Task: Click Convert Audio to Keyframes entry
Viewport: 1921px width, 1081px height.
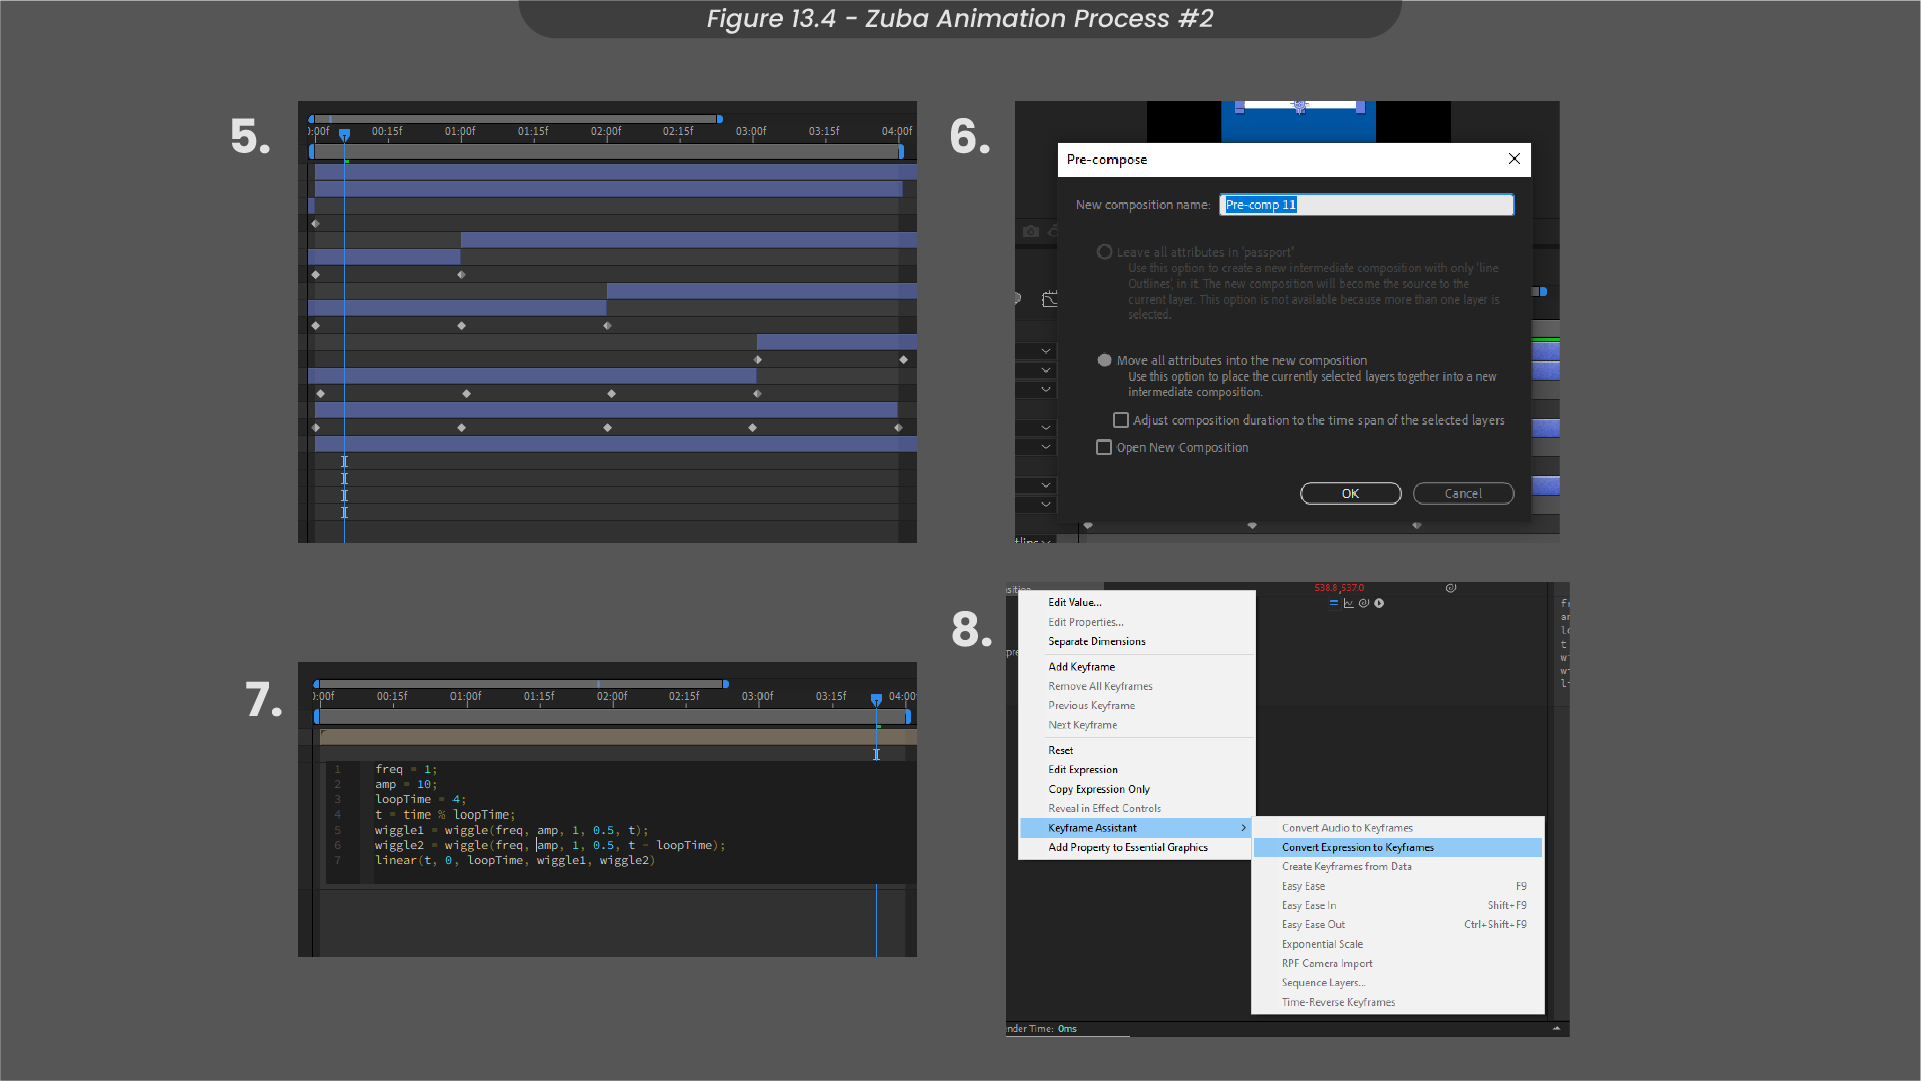Action: pos(1347,828)
